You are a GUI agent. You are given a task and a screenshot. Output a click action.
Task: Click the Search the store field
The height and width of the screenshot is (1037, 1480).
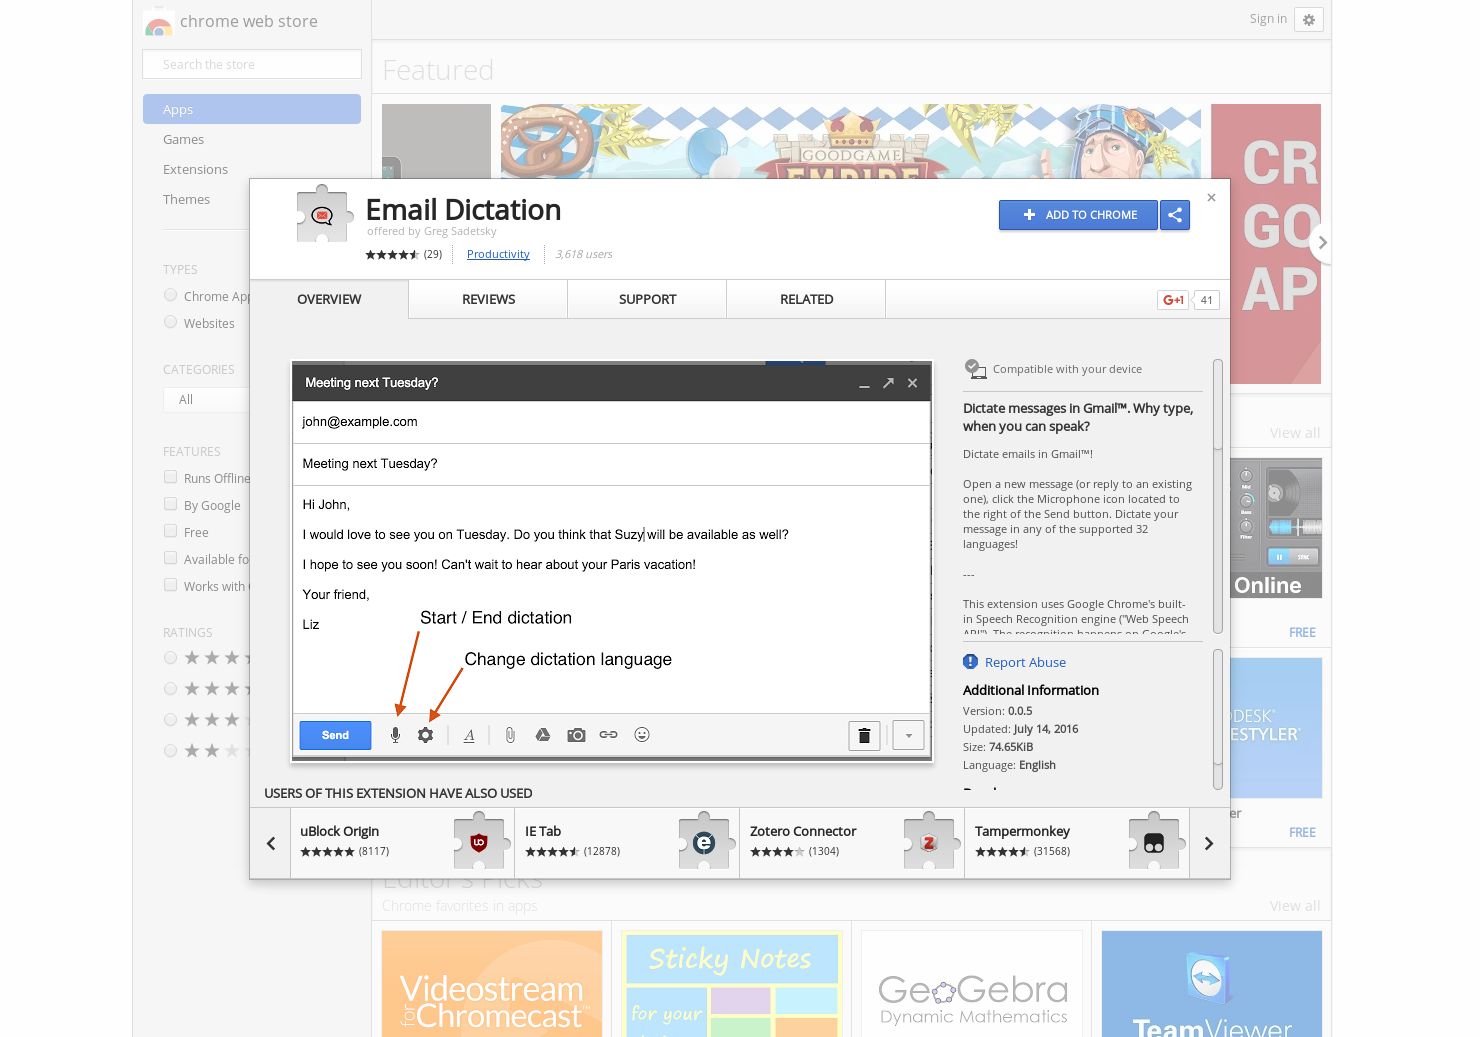coord(251,63)
